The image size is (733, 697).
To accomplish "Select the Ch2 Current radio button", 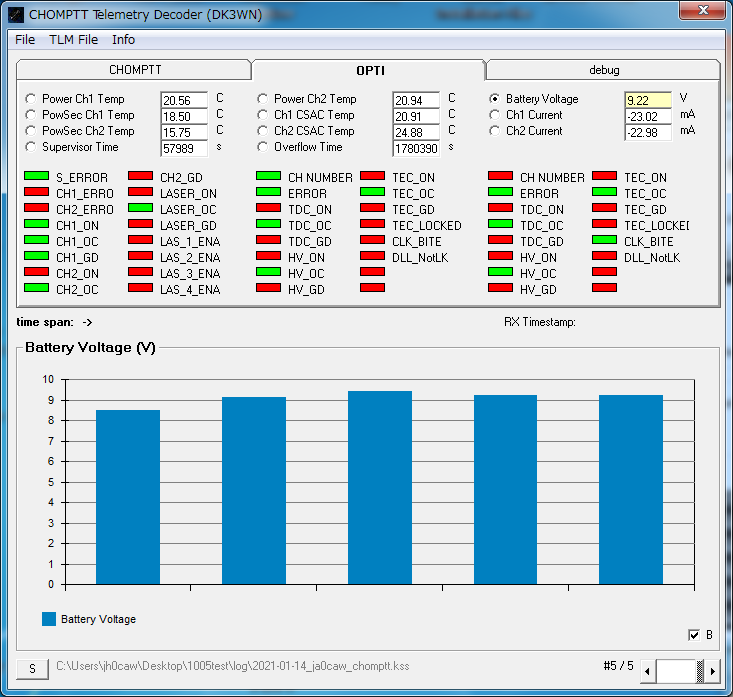I will click(x=495, y=130).
